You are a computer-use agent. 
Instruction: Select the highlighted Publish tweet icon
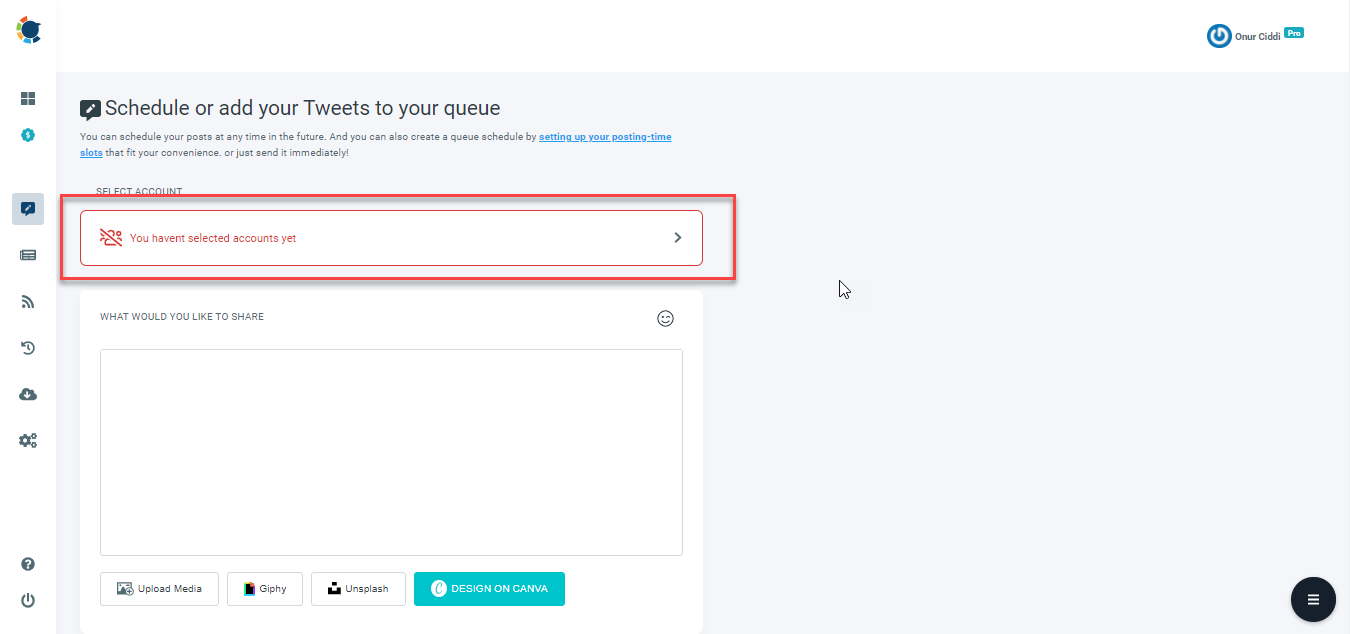click(x=28, y=209)
